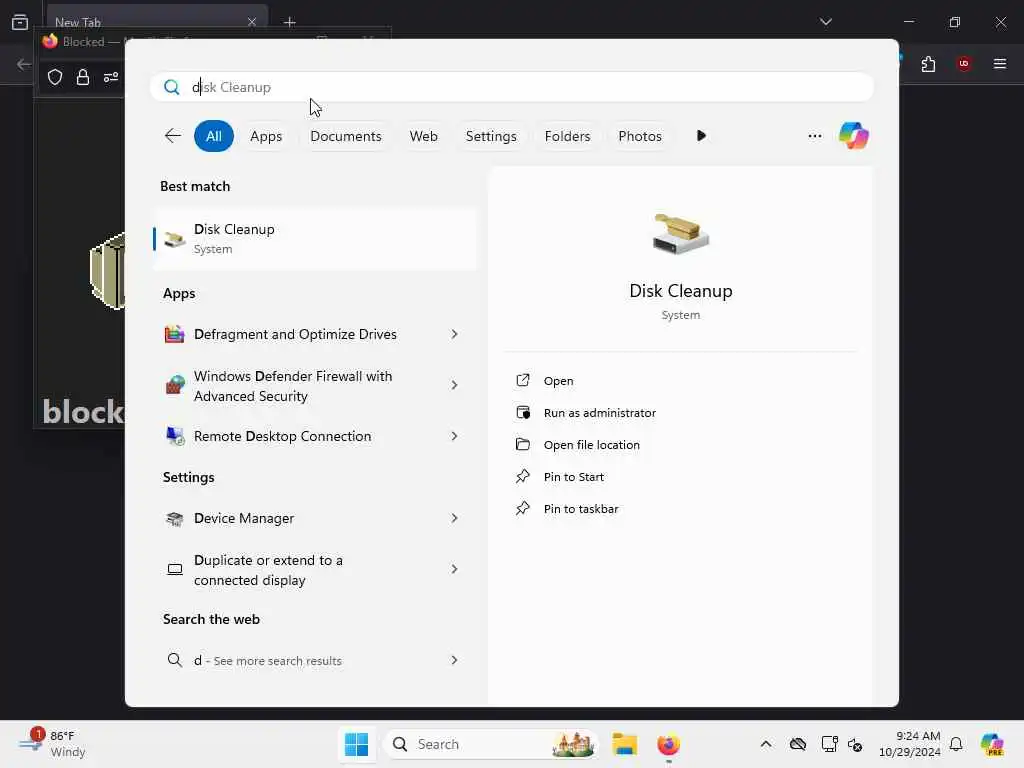Viewport: 1024px width, 768px height.
Task: Click the Duplicate or extend display icon
Action: pyautogui.click(x=174, y=569)
